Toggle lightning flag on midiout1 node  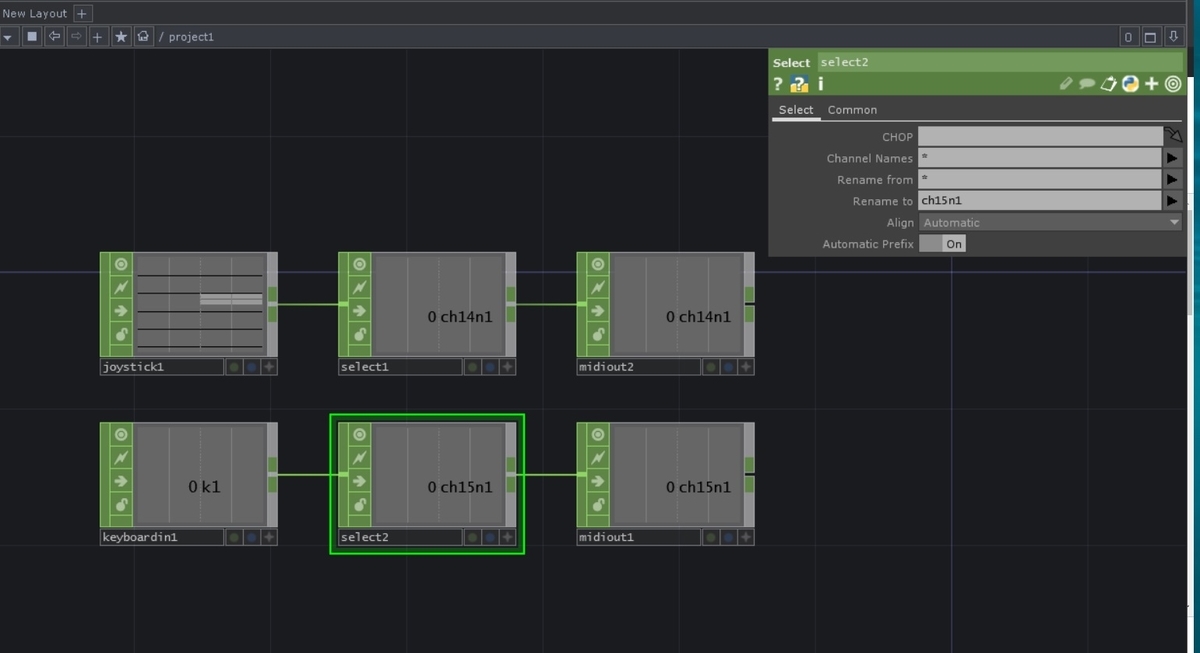click(598, 458)
